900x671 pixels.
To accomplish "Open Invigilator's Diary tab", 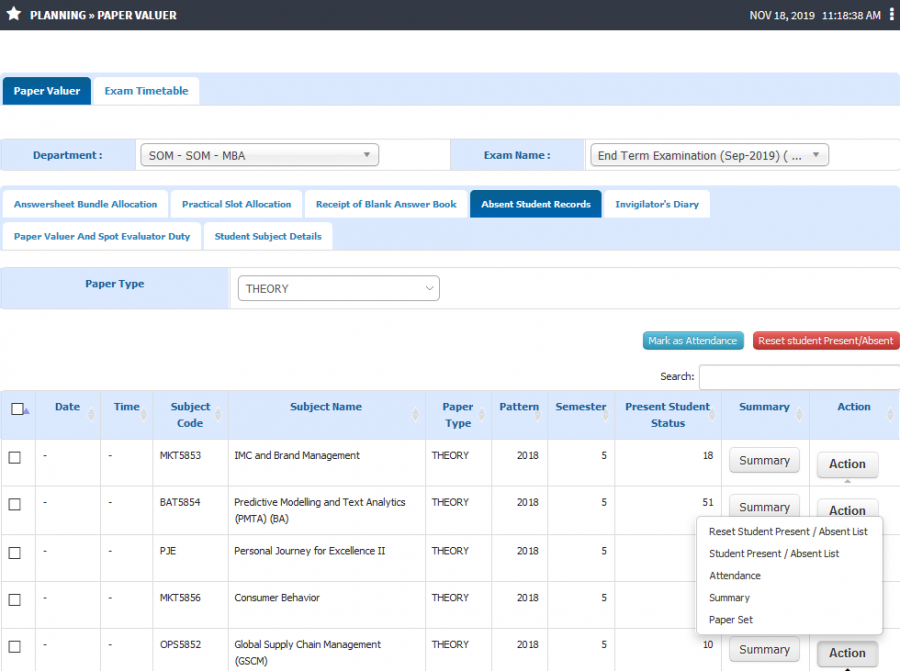I will [657, 204].
